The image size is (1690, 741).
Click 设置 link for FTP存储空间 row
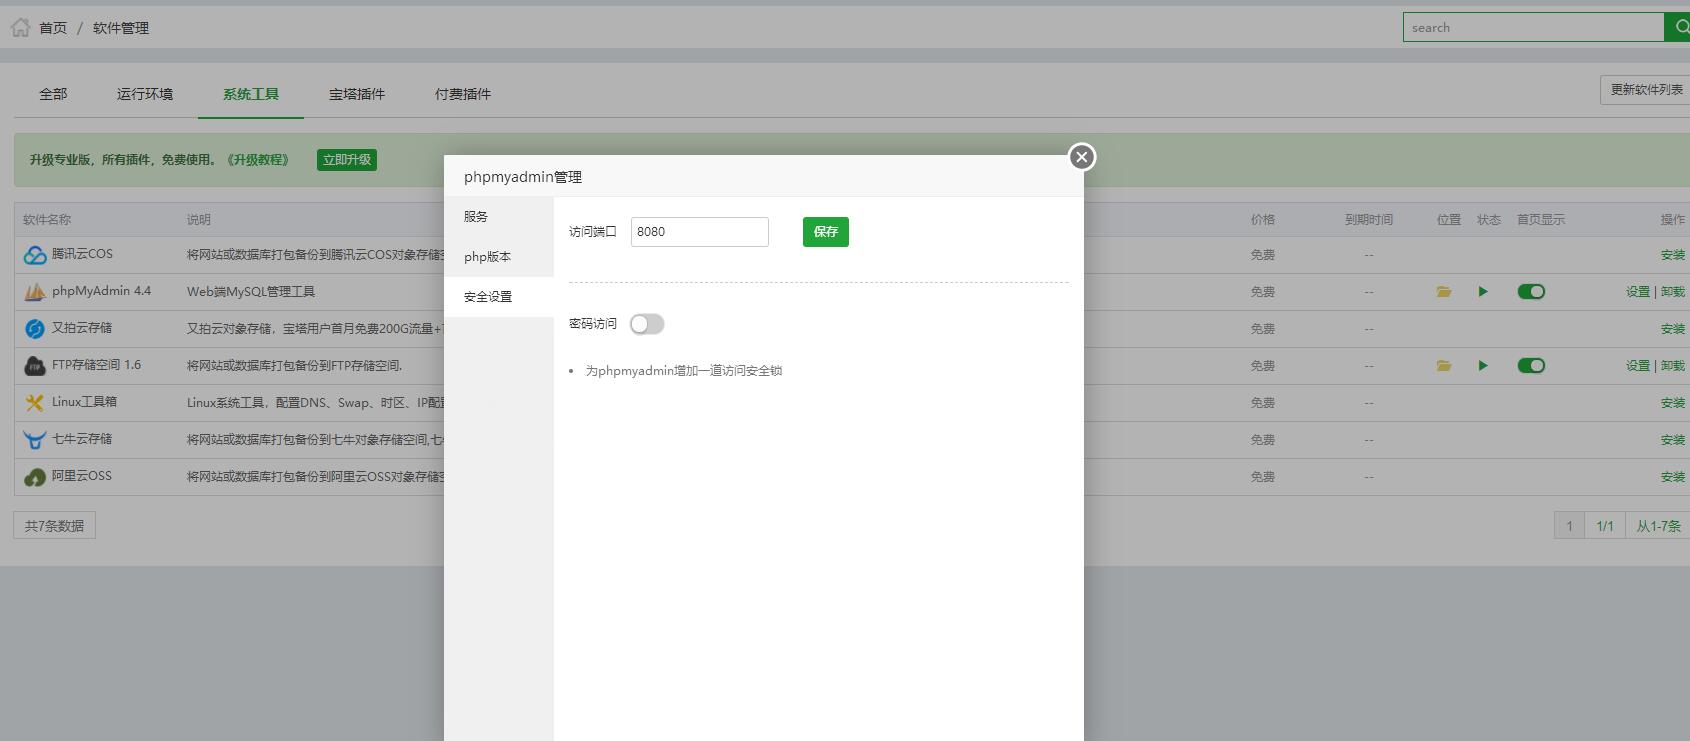tap(1638, 366)
